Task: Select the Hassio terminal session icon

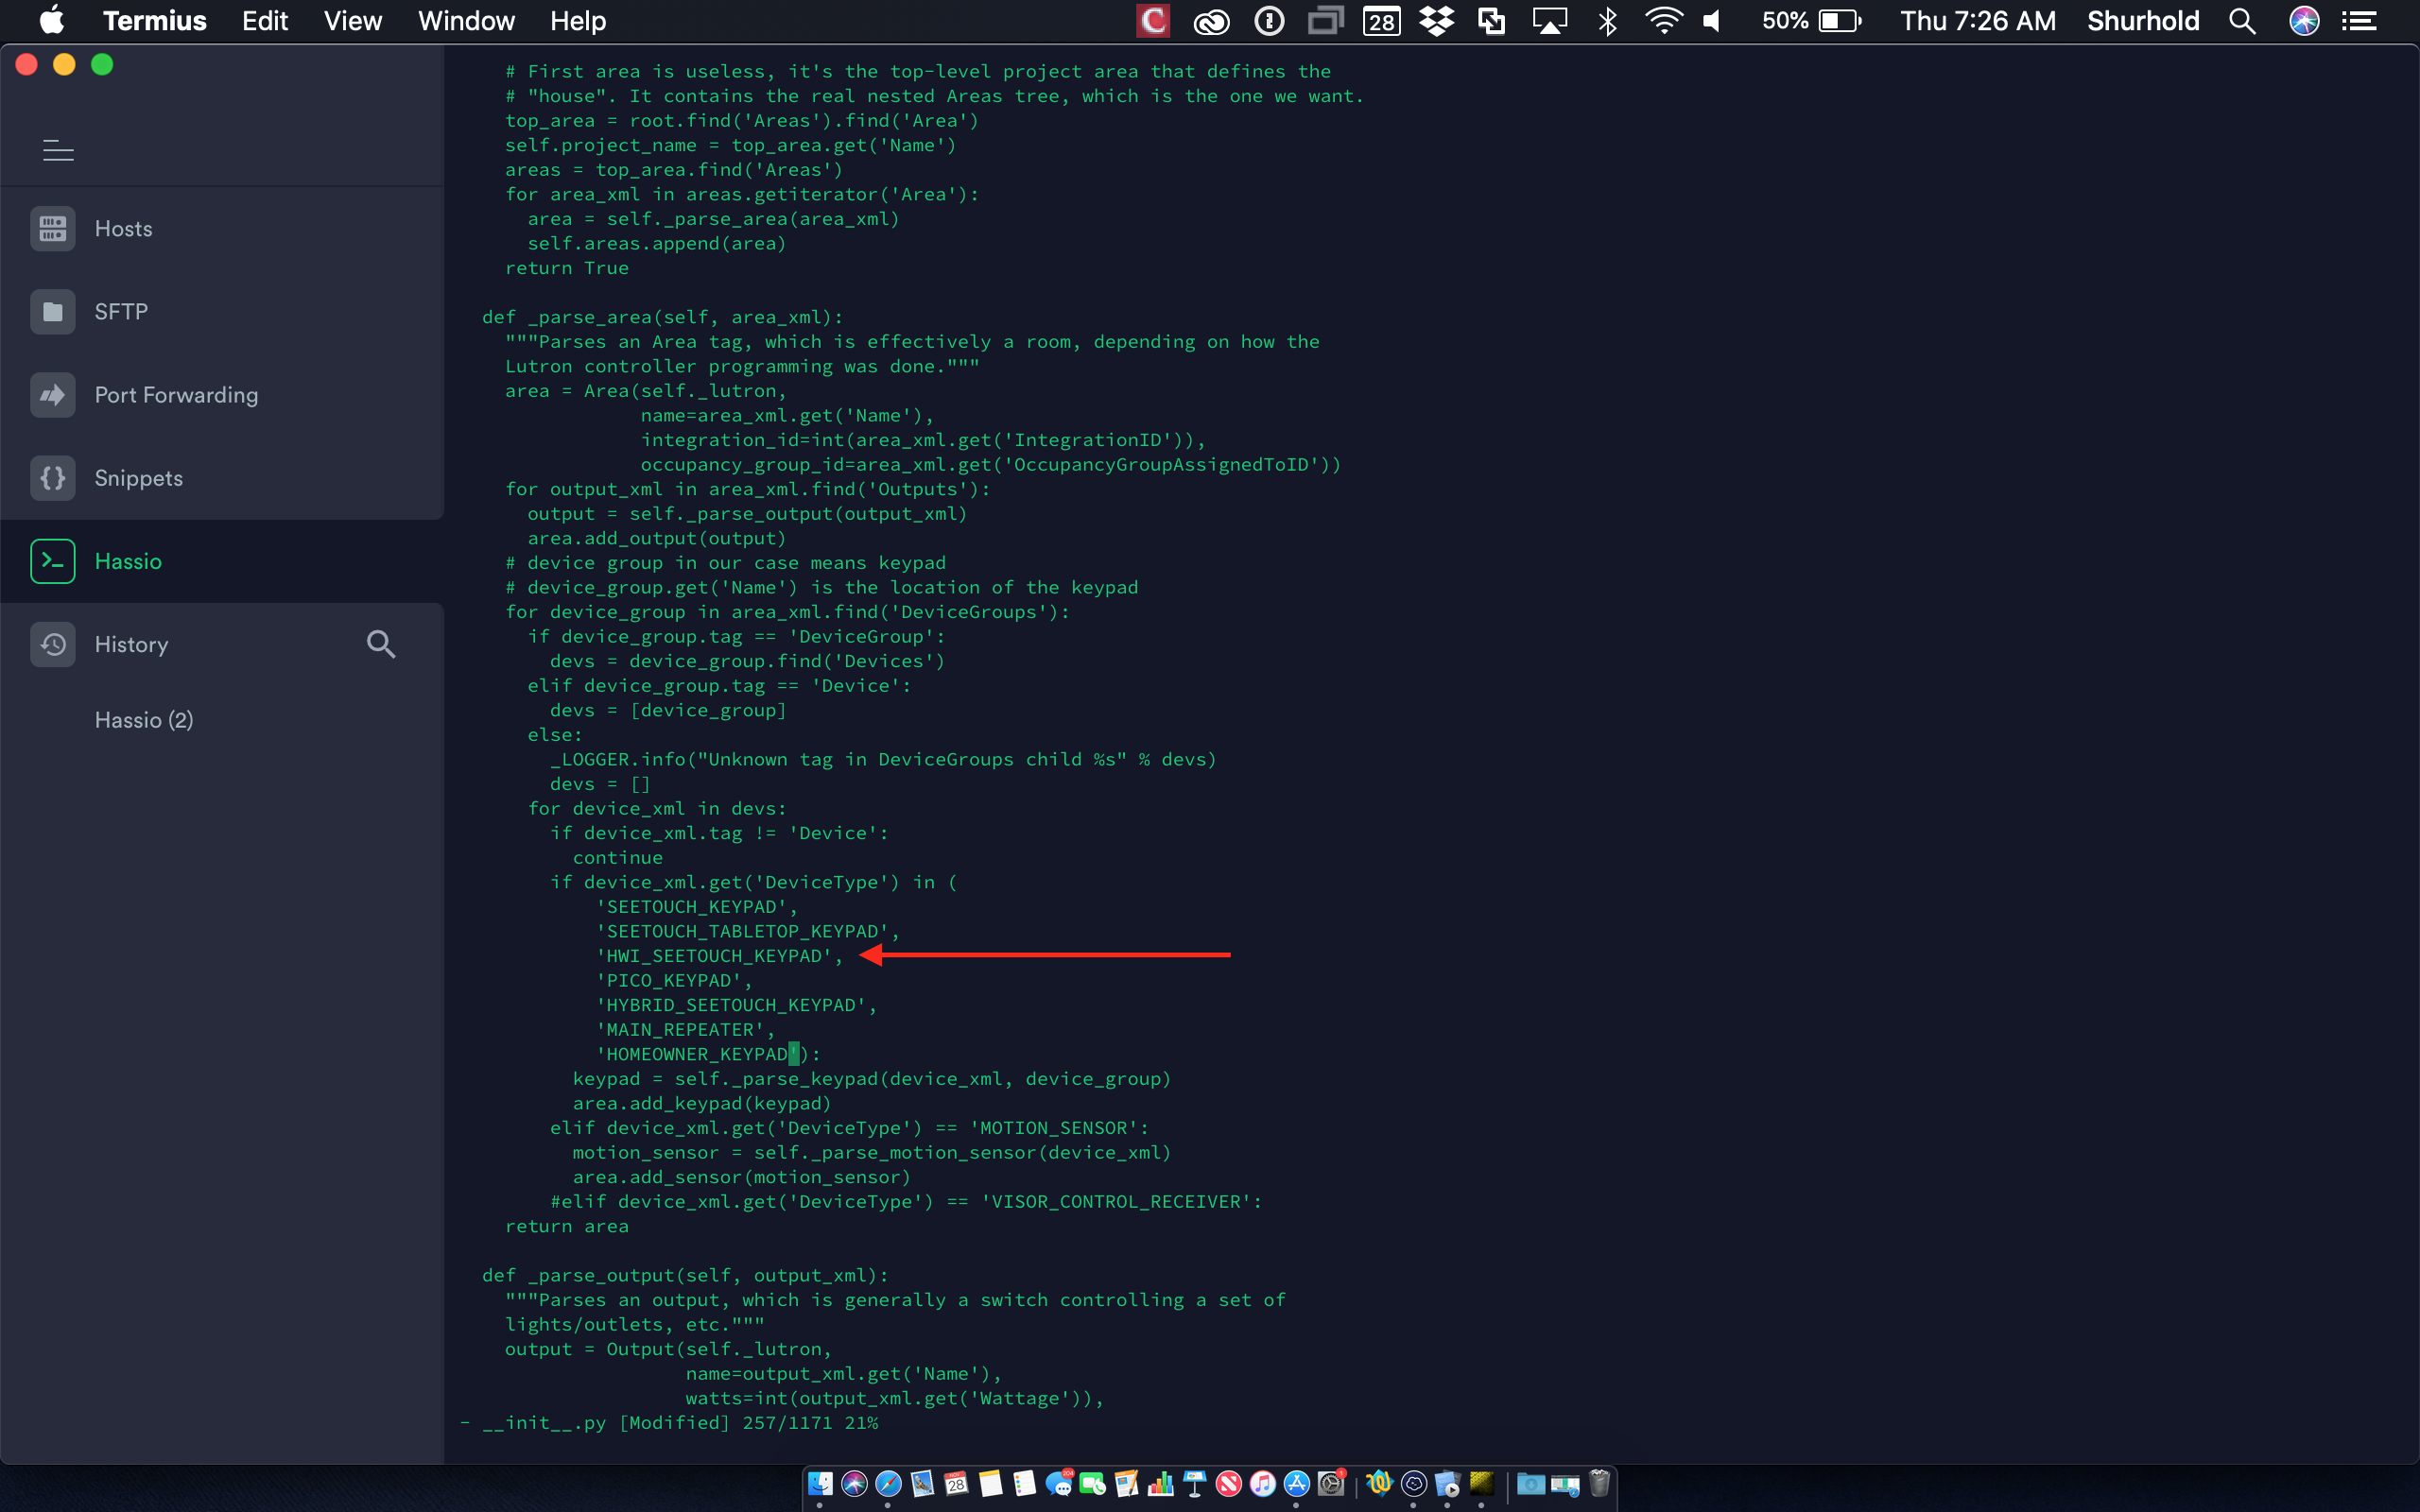Action: click(53, 561)
